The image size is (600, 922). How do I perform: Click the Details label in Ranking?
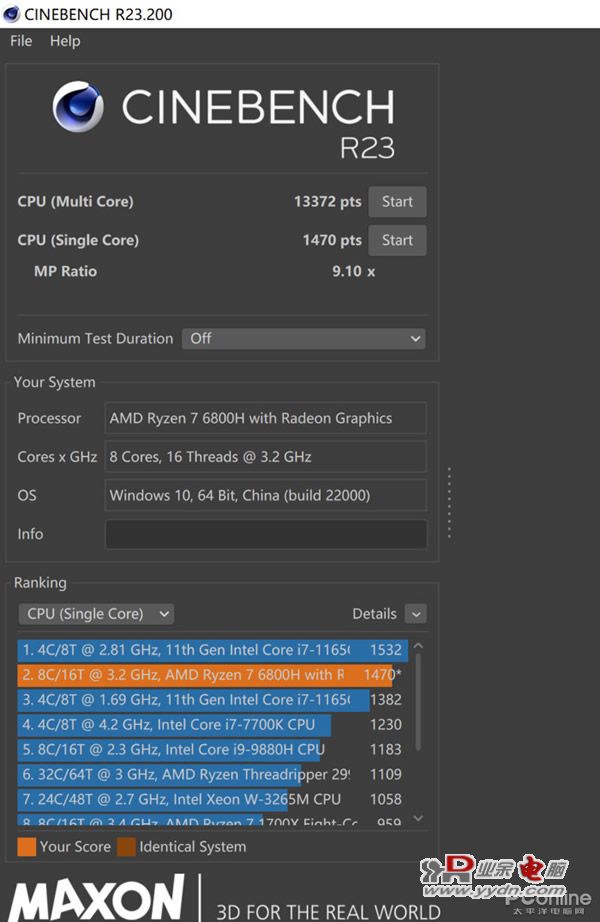[x=374, y=614]
